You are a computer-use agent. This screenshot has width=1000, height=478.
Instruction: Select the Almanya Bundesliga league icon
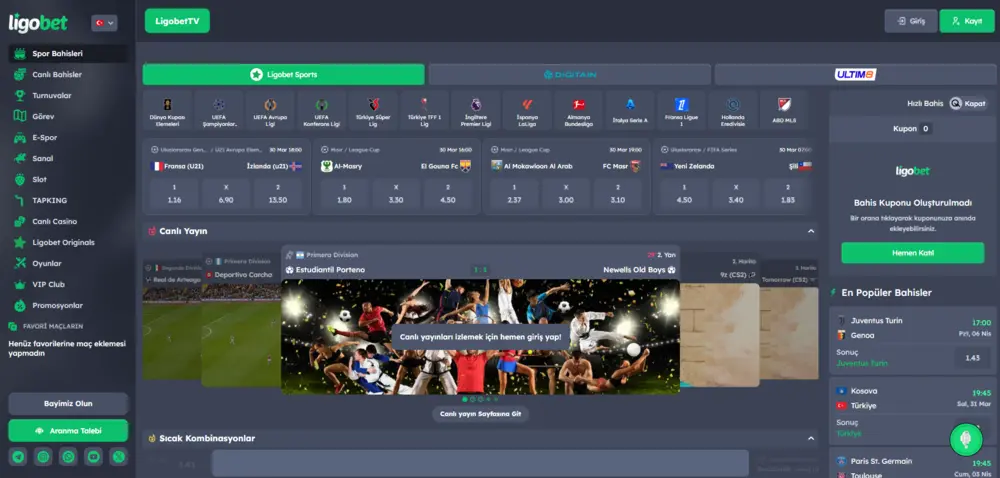point(578,111)
